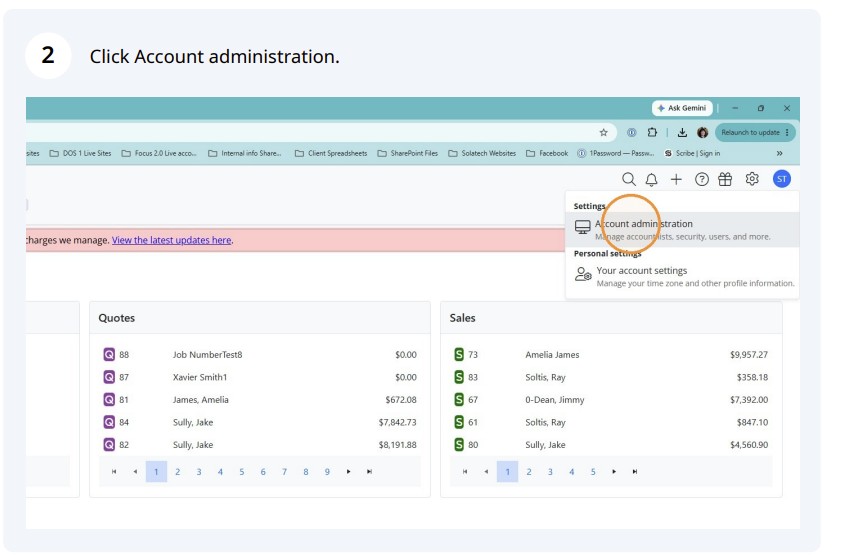Select Your account settings menu item
Screen dimensions: 845x557
click(682, 276)
